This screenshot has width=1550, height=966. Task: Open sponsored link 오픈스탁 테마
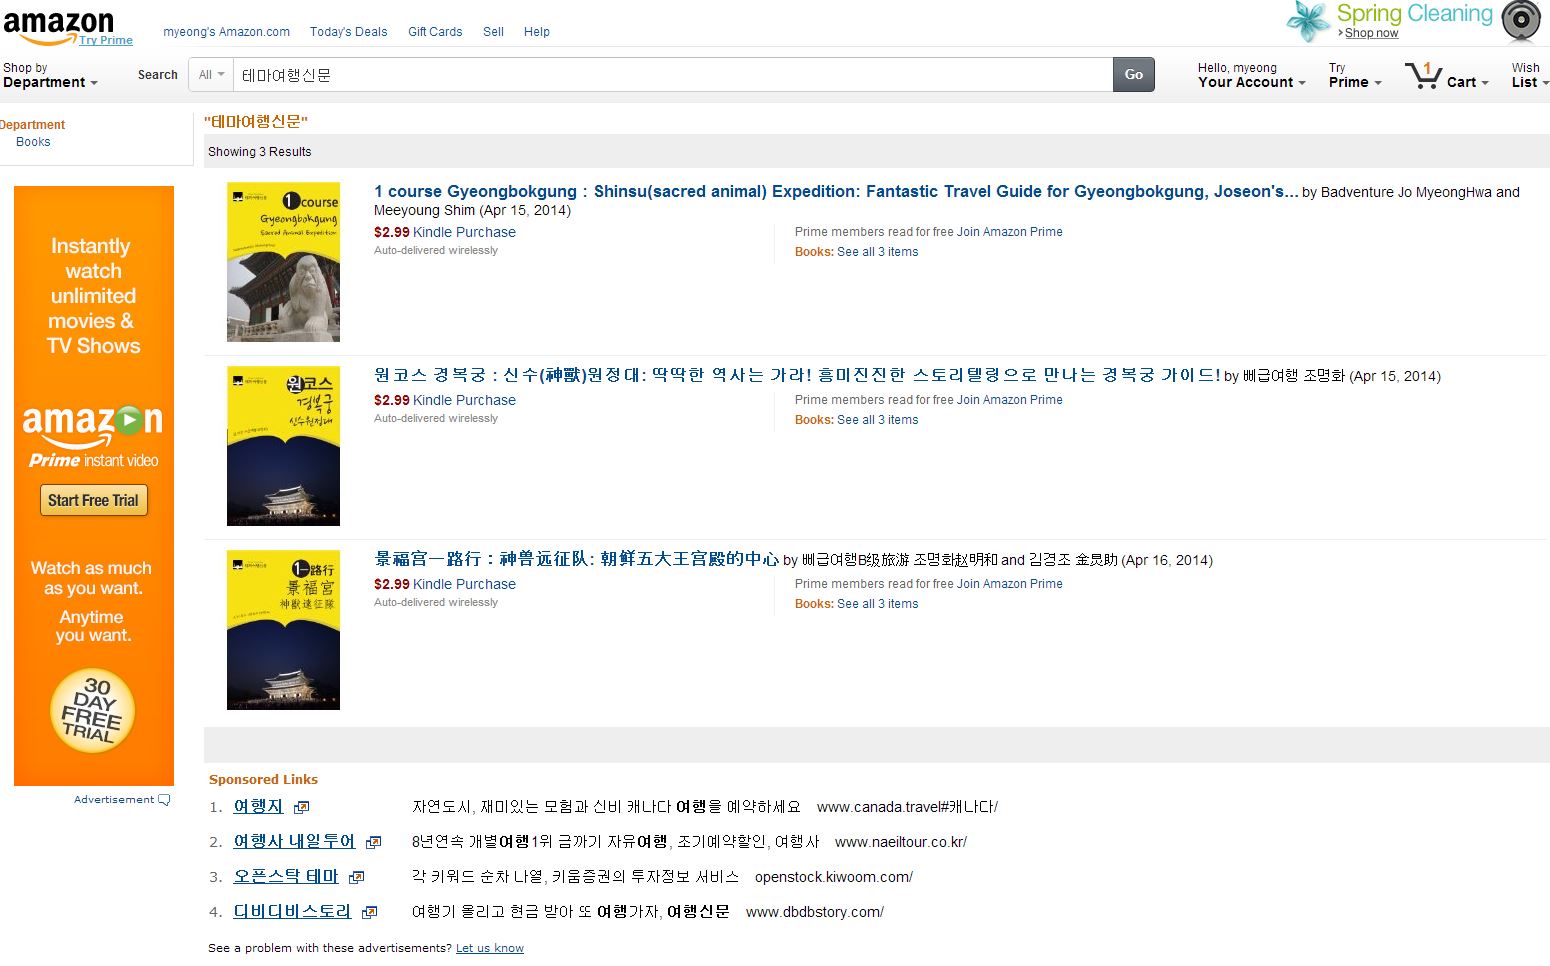coord(286,876)
